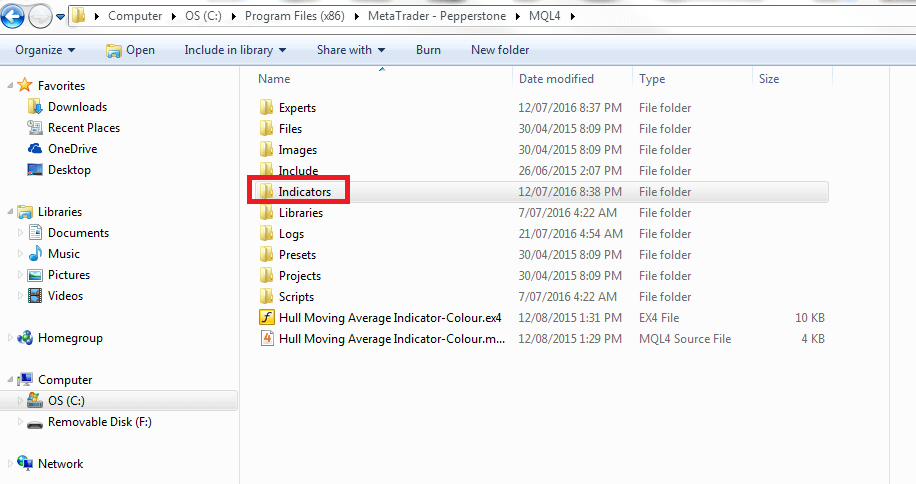The width and height of the screenshot is (916, 484).
Task: Select Computer in the address breadcrumb
Action: tap(135, 16)
